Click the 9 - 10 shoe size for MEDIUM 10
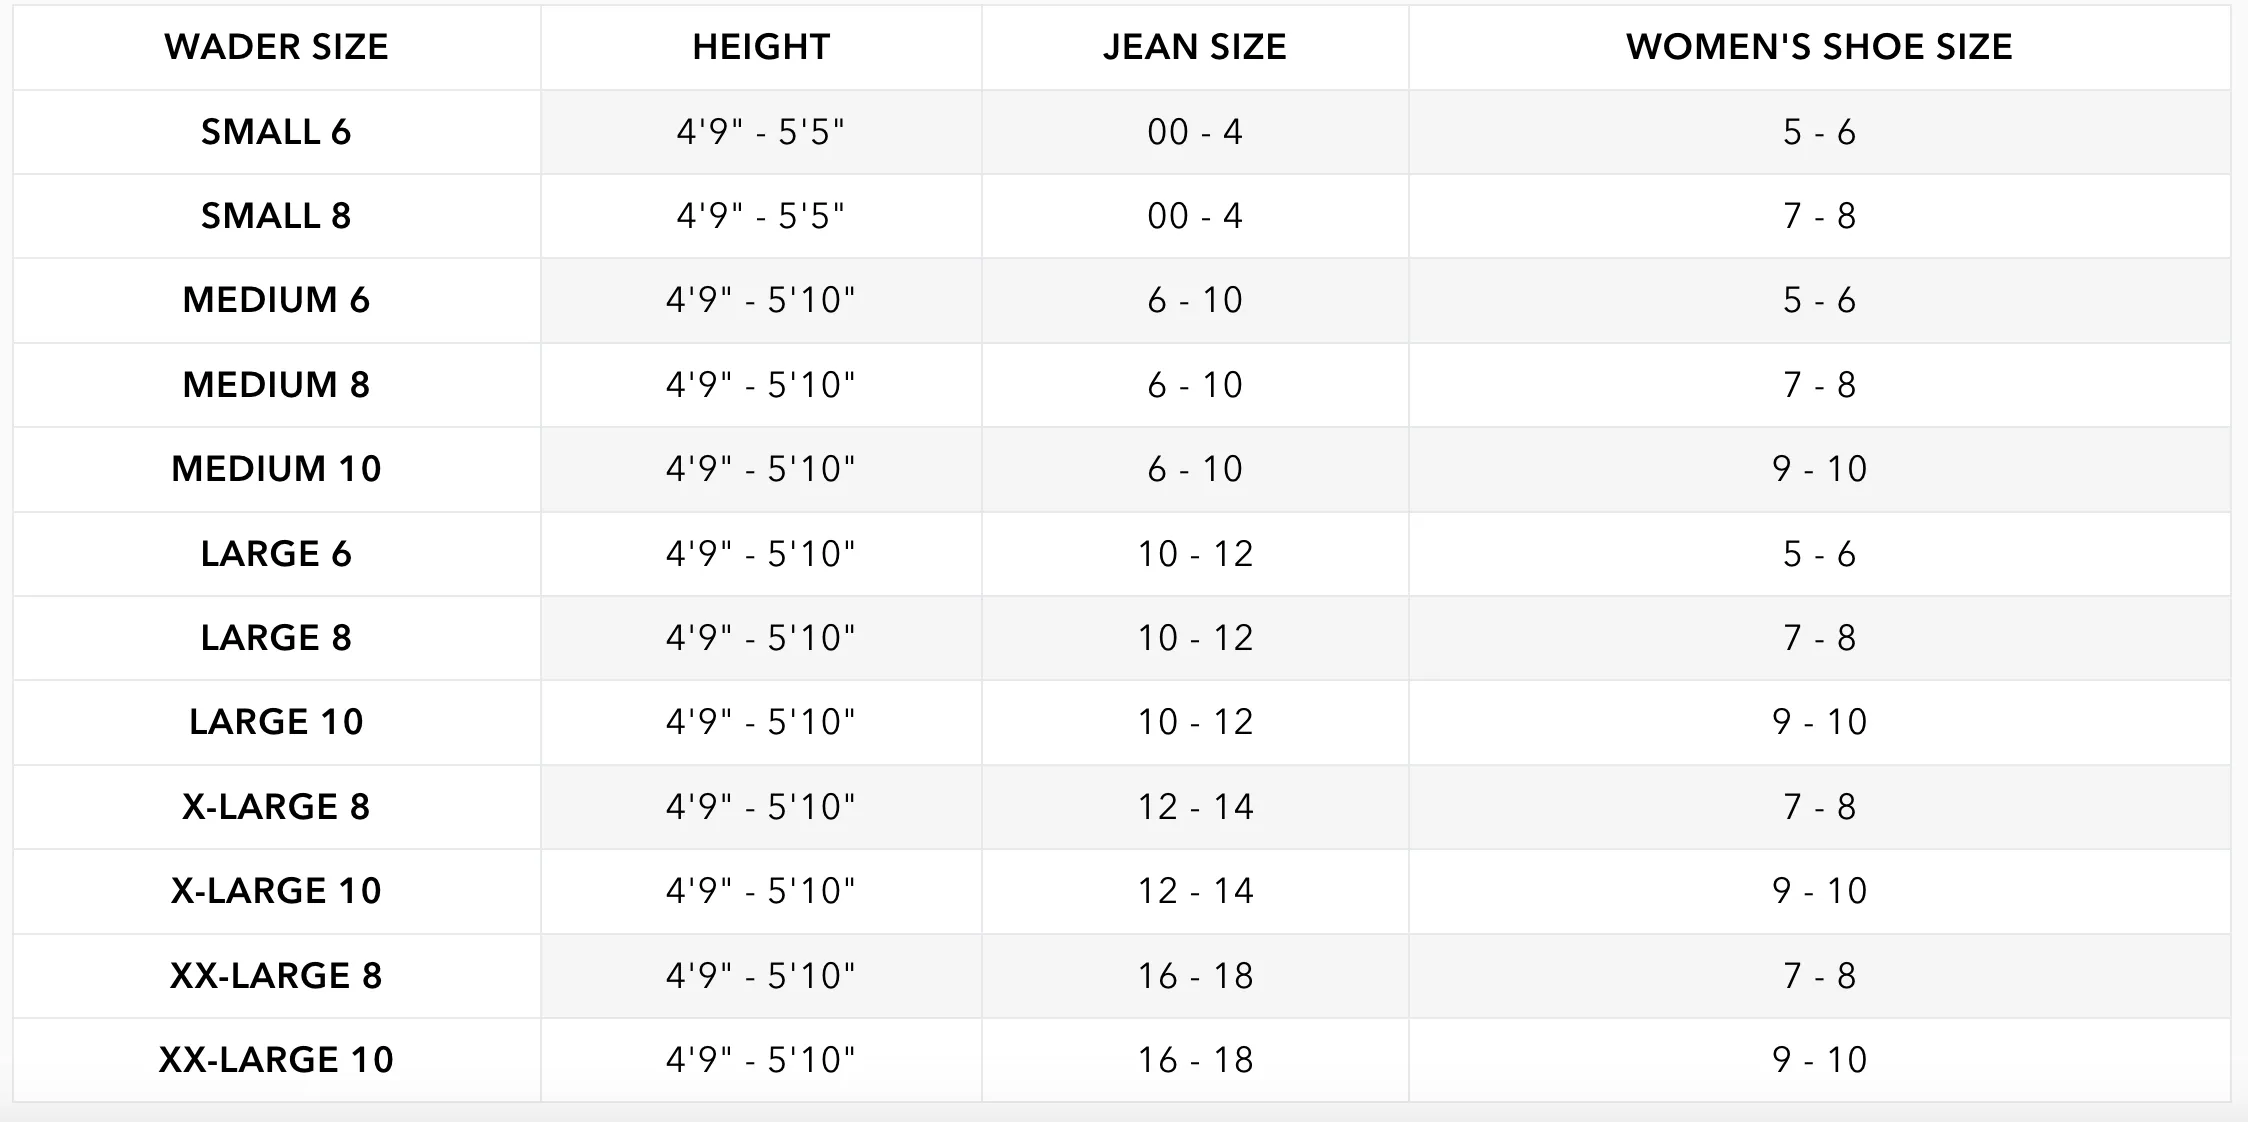Image resolution: width=2248 pixels, height=1122 pixels. pos(1819,469)
